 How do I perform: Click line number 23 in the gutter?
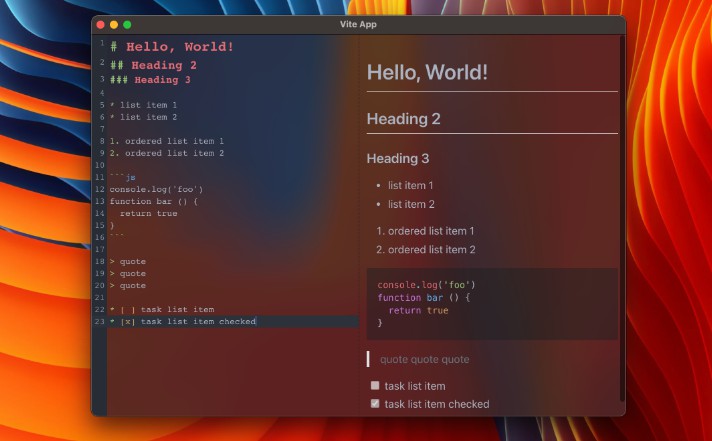pyautogui.click(x=100, y=322)
